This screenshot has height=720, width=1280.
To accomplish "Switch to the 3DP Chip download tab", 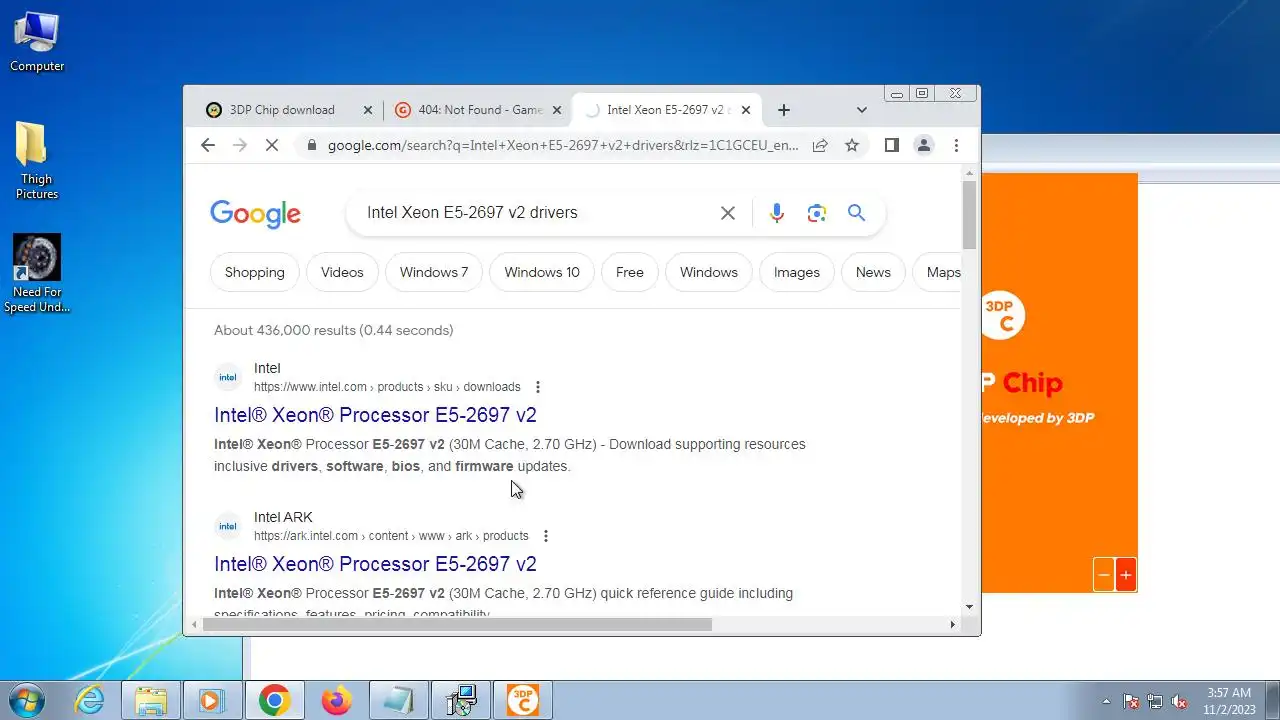I will (x=281, y=110).
